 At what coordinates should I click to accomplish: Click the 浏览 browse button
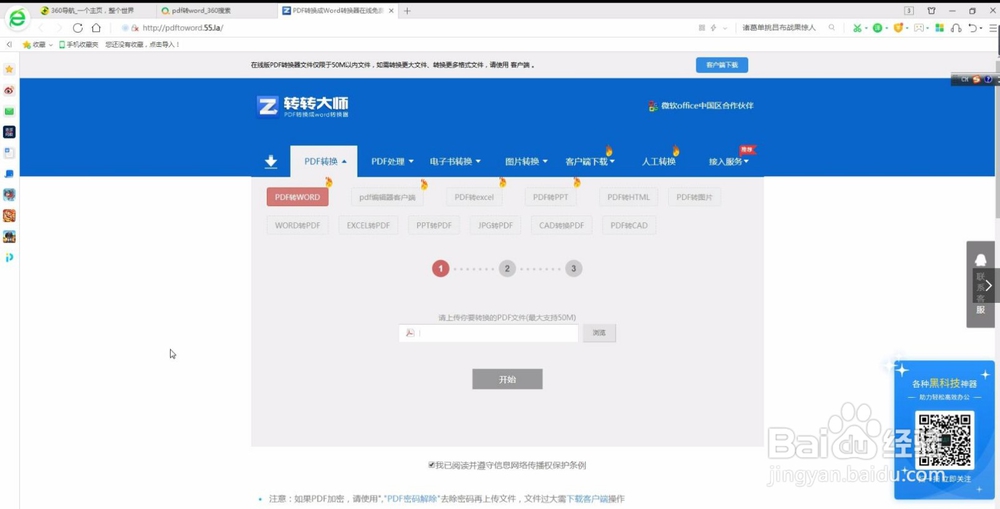click(599, 333)
